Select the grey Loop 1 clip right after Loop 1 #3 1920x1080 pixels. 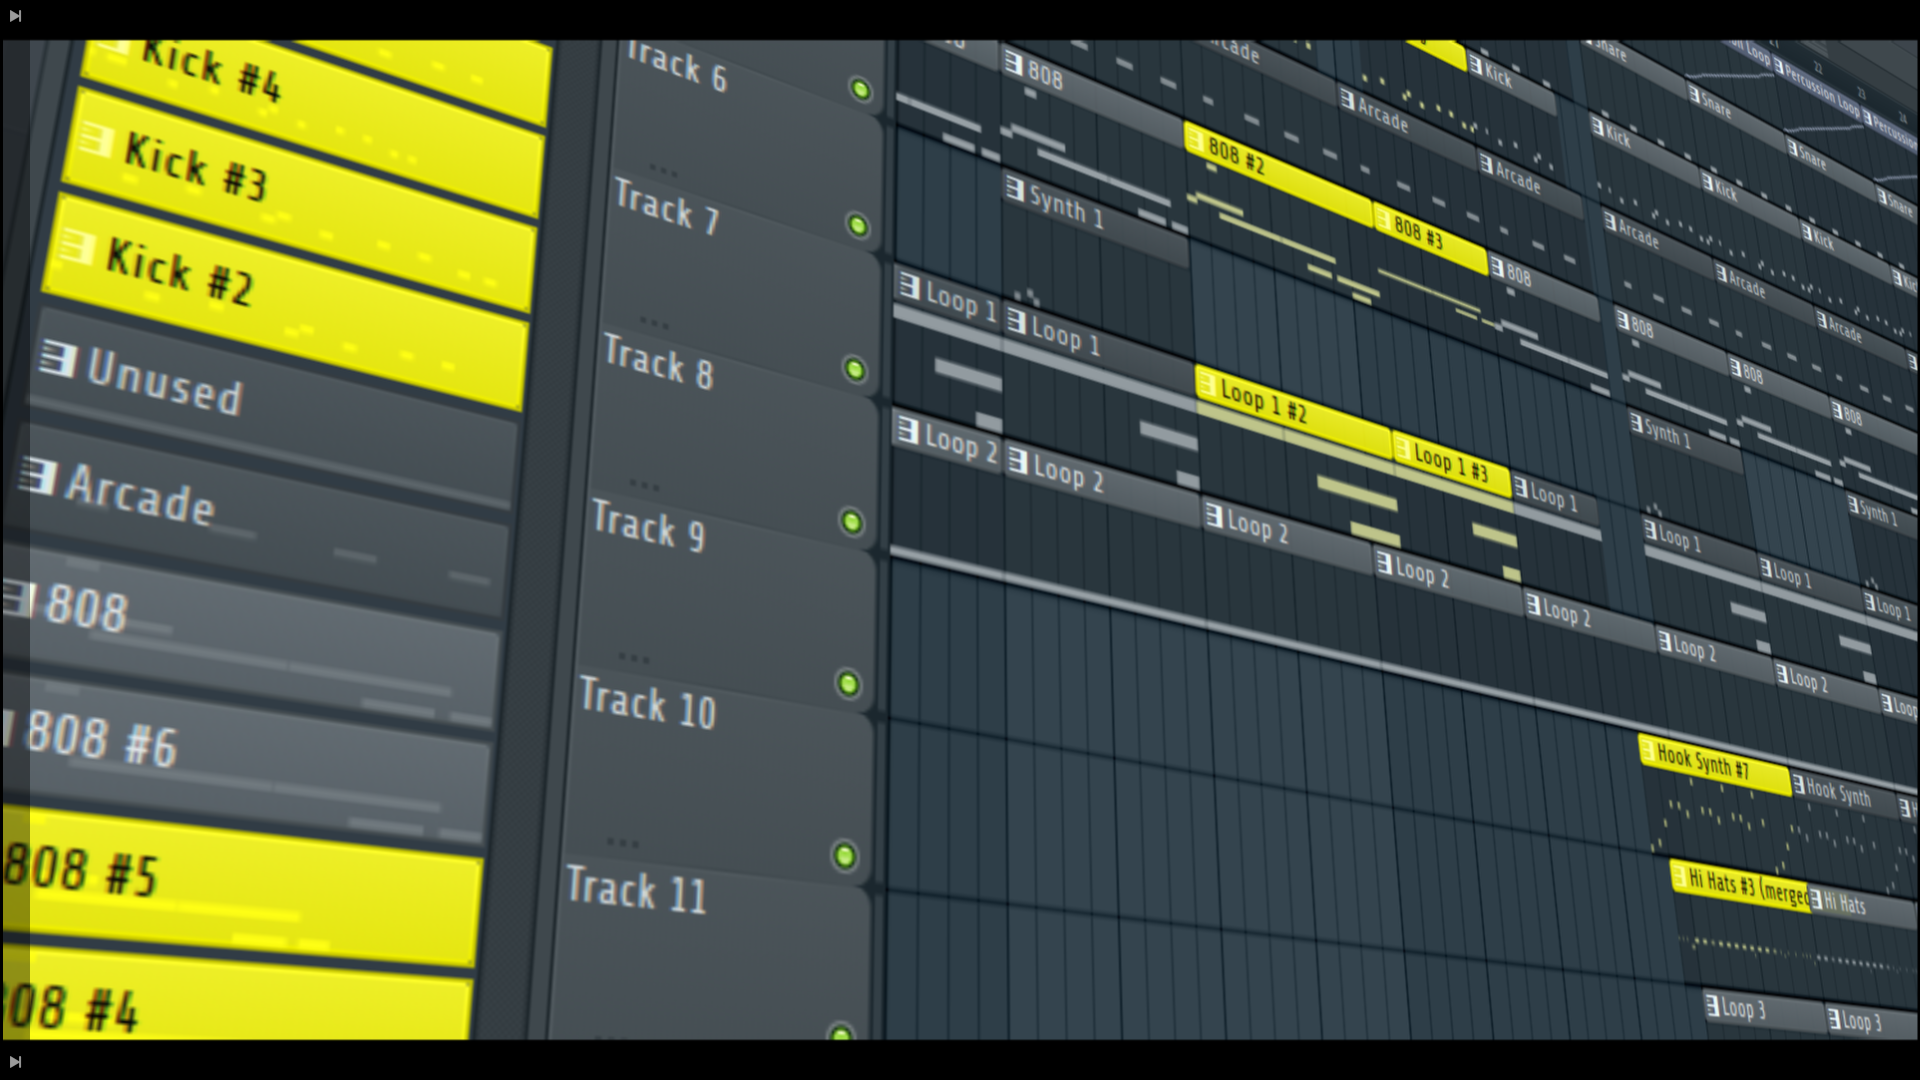point(1555,498)
